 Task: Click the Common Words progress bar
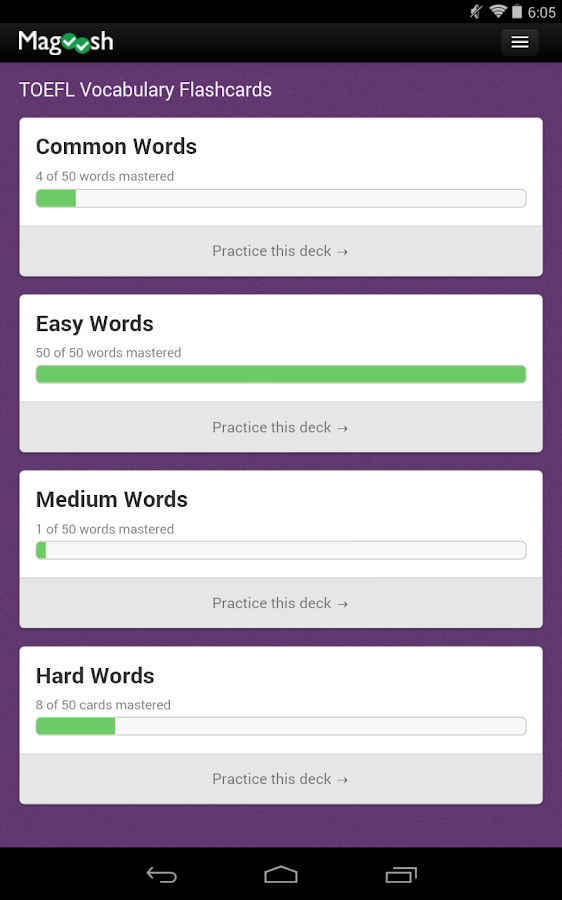281,198
